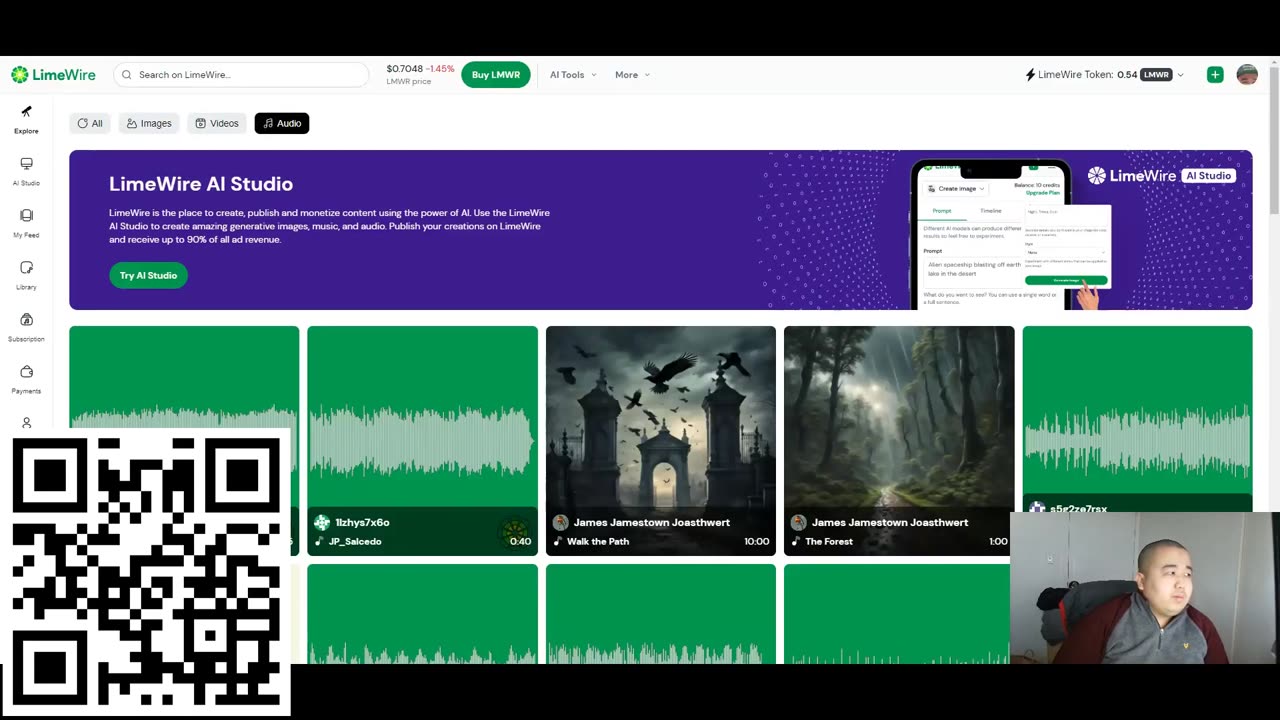
Task: Open the first audio waveform card in the top row
Action: 184,377
